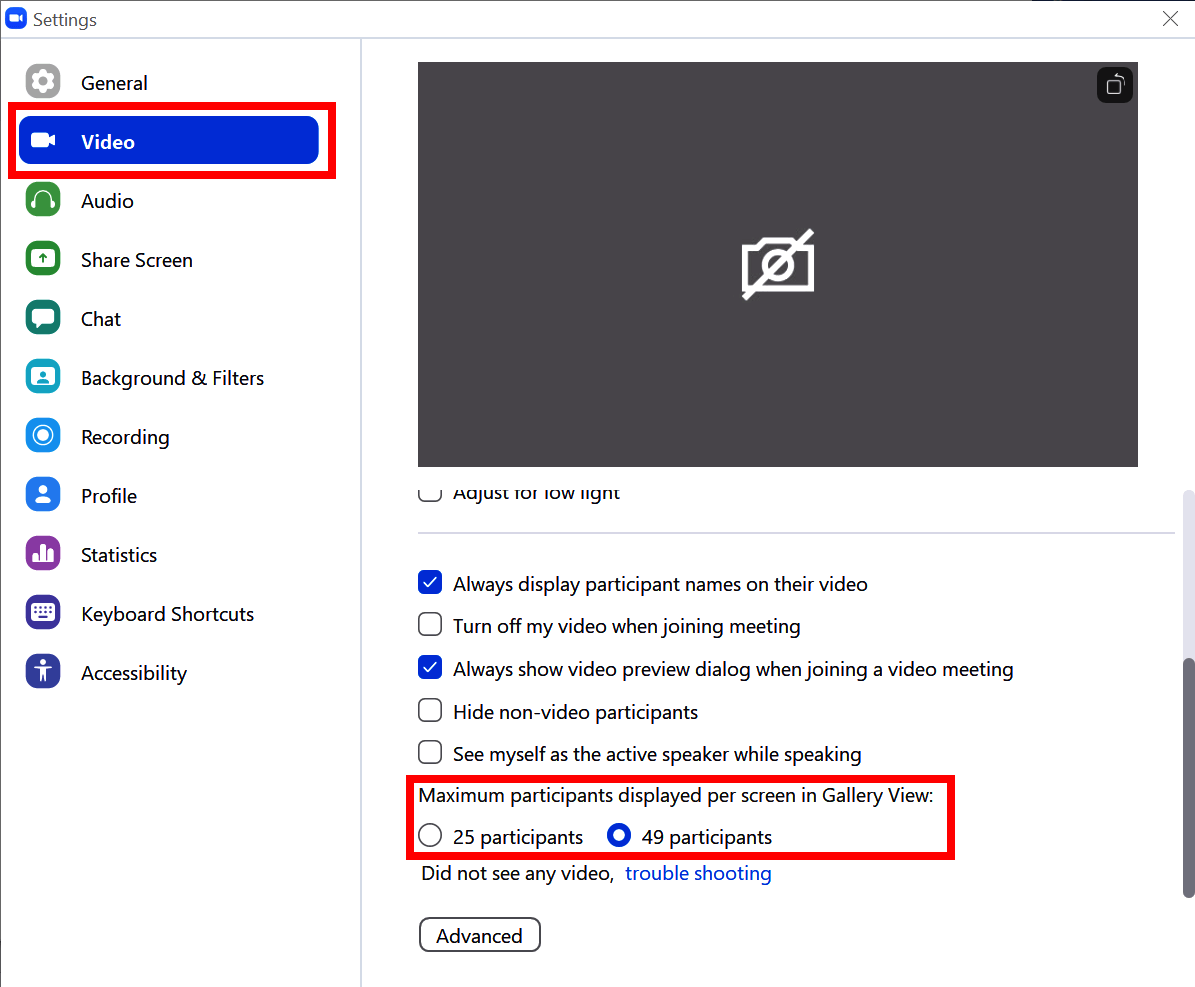
Task: Rotate video preview using corner icon
Action: click(x=1114, y=85)
